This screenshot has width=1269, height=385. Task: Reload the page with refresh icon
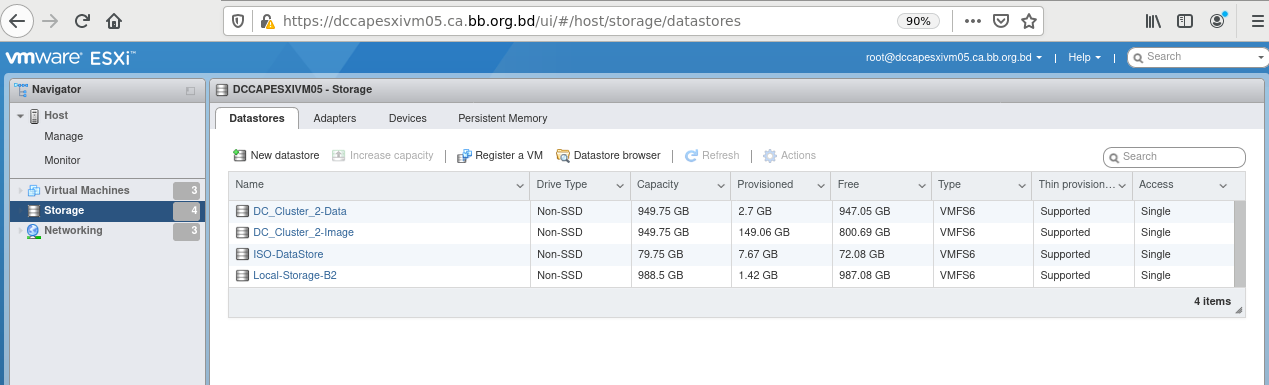click(x=83, y=20)
